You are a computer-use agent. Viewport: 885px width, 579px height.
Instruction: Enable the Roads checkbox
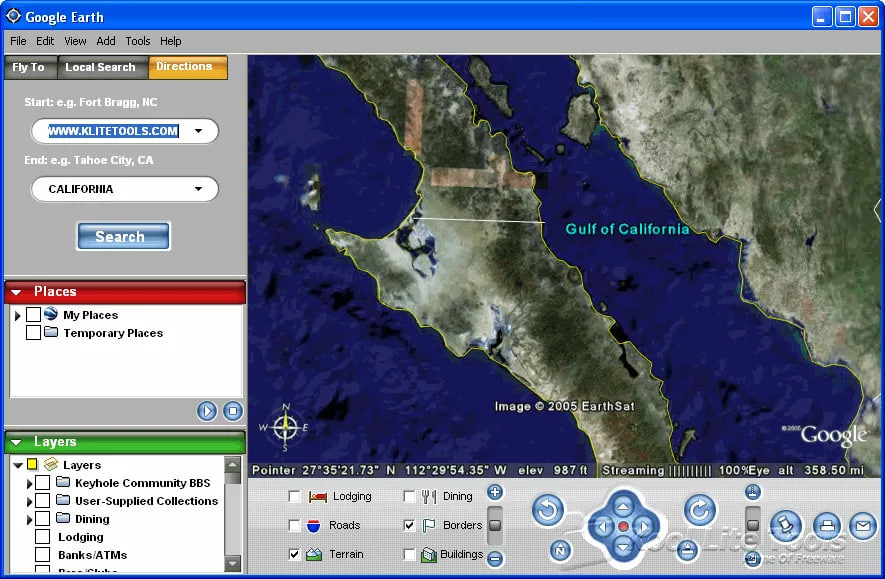(294, 525)
